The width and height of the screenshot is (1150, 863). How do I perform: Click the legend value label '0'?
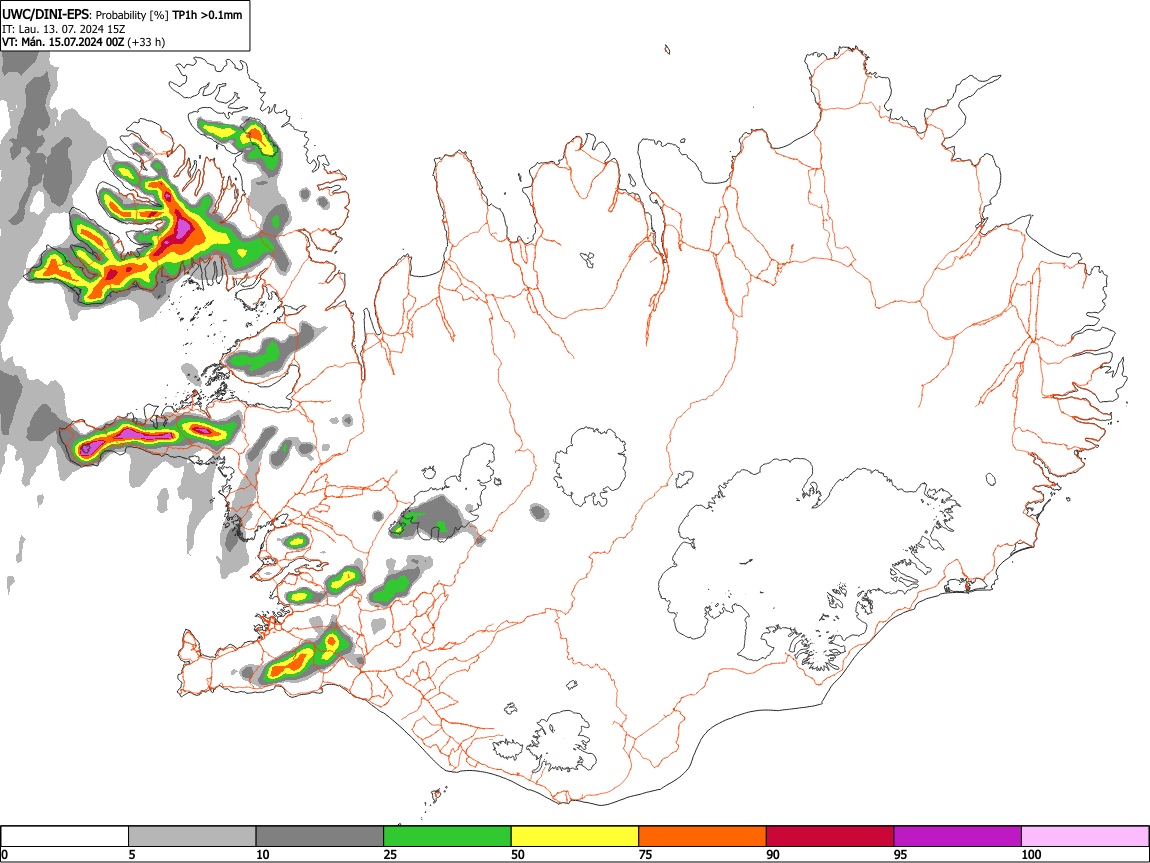pos(4,854)
